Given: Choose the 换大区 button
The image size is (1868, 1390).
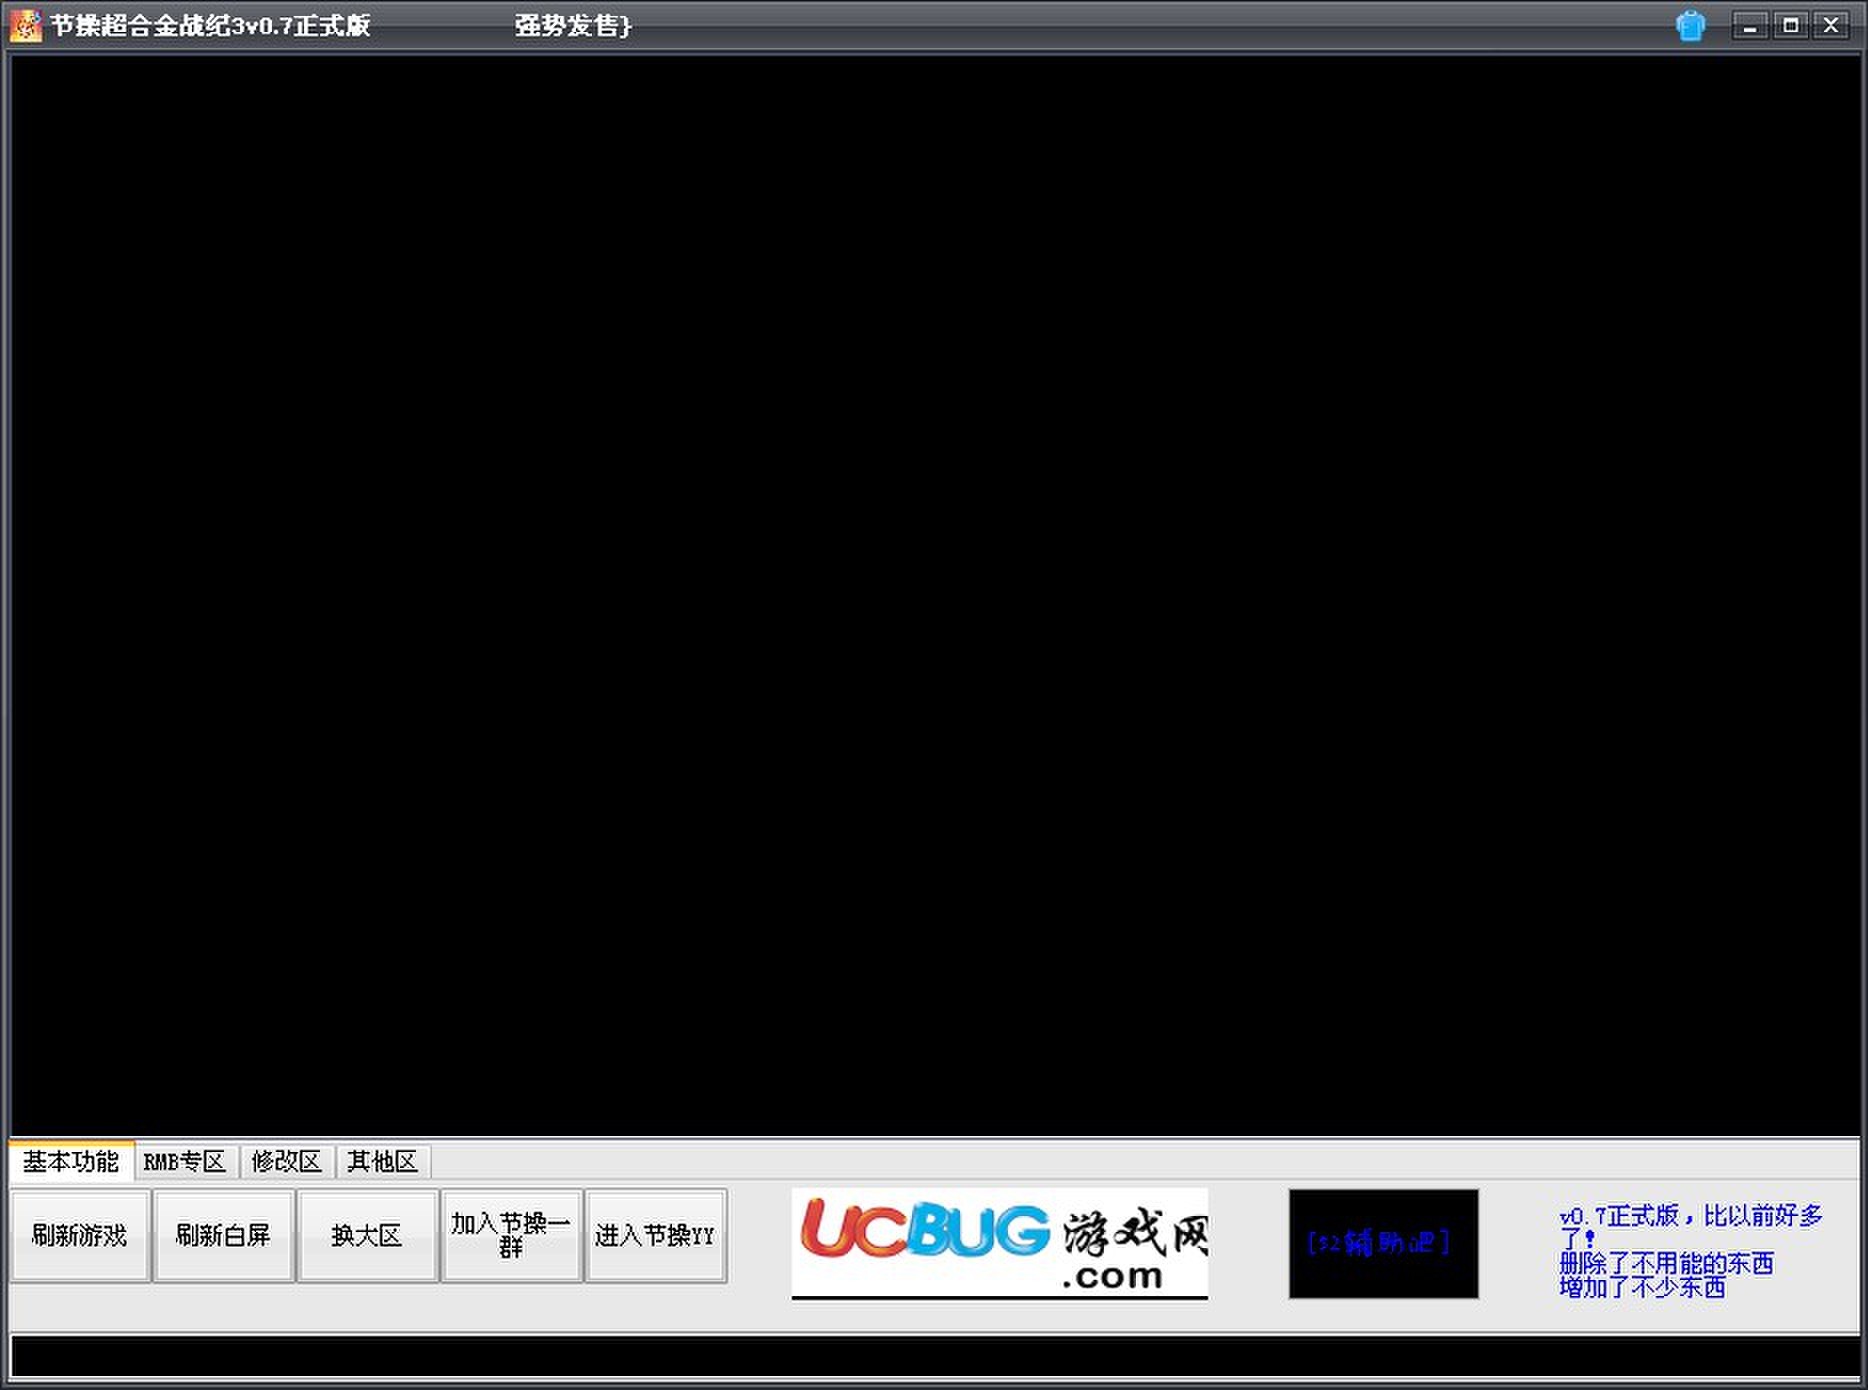Looking at the screenshot, I should pyautogui.click(x=367, y=1236).
